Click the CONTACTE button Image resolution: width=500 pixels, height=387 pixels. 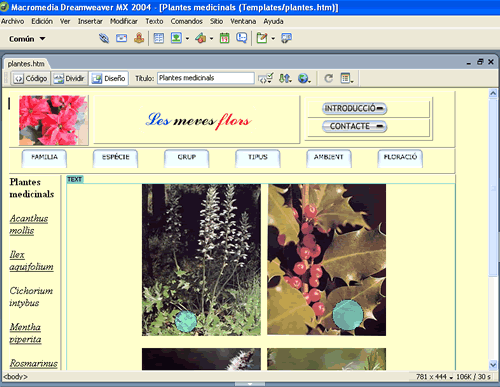click(354, 127)
